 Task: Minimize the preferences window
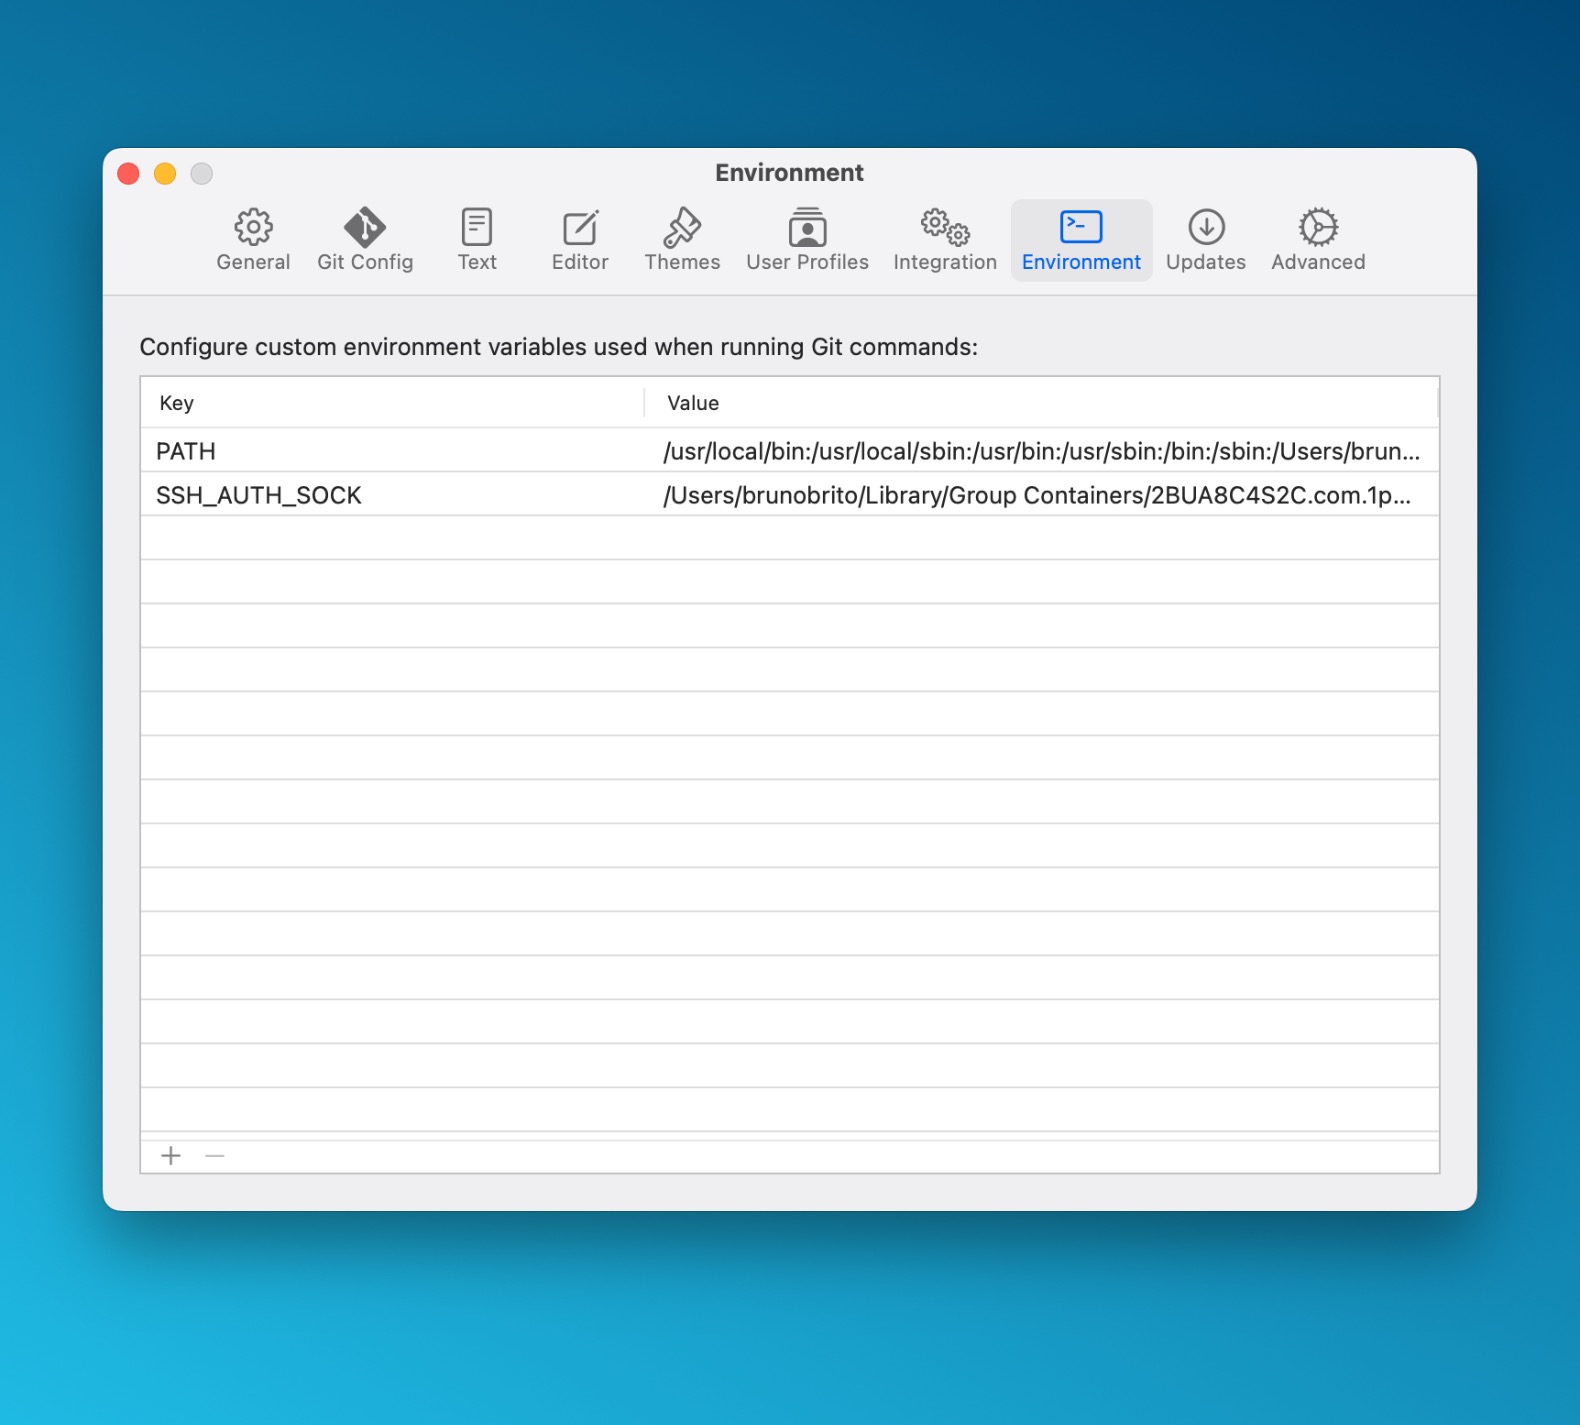pyautogui.click(x=165, y=174)
